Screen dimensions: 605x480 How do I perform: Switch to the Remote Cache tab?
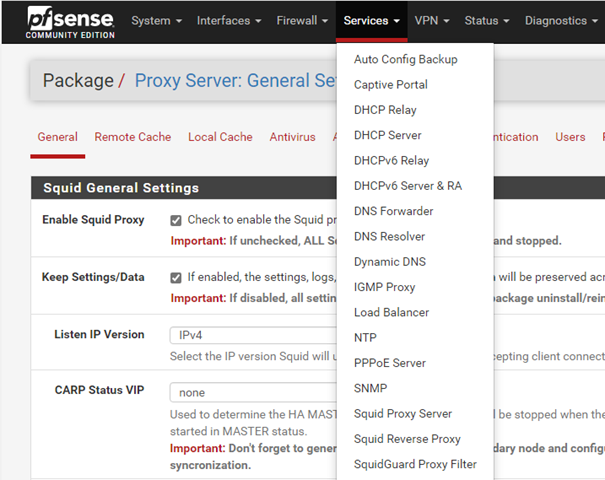[x=133, y=137]
